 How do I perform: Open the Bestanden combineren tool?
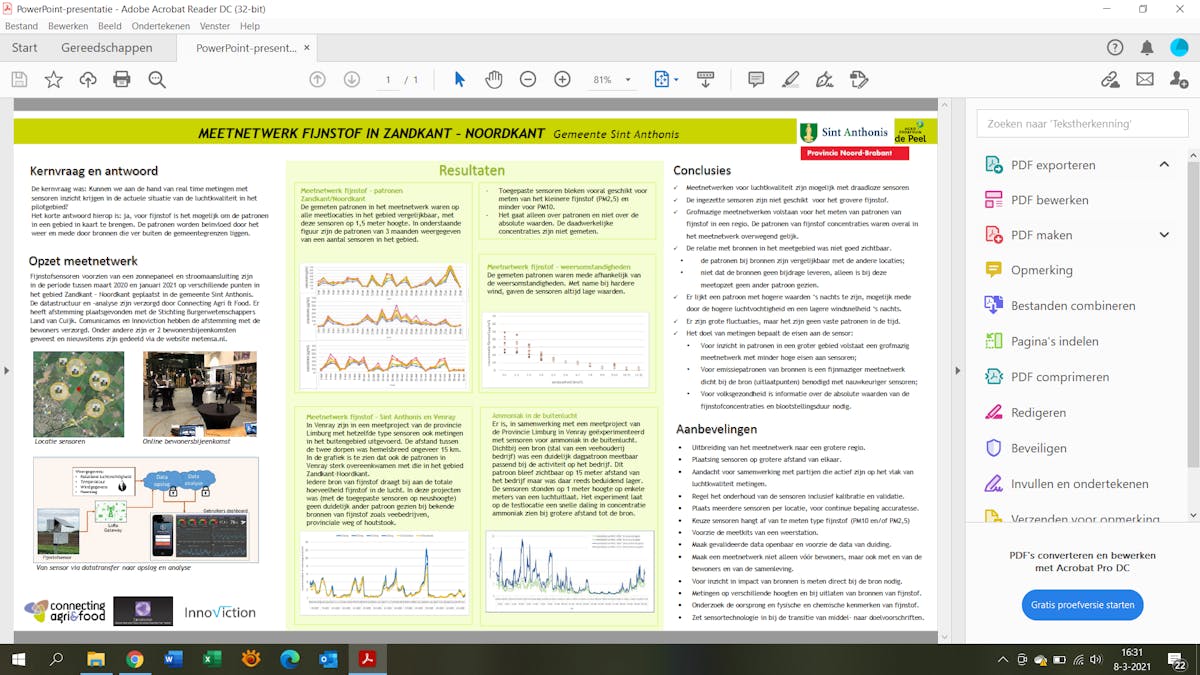(1073, 306)
